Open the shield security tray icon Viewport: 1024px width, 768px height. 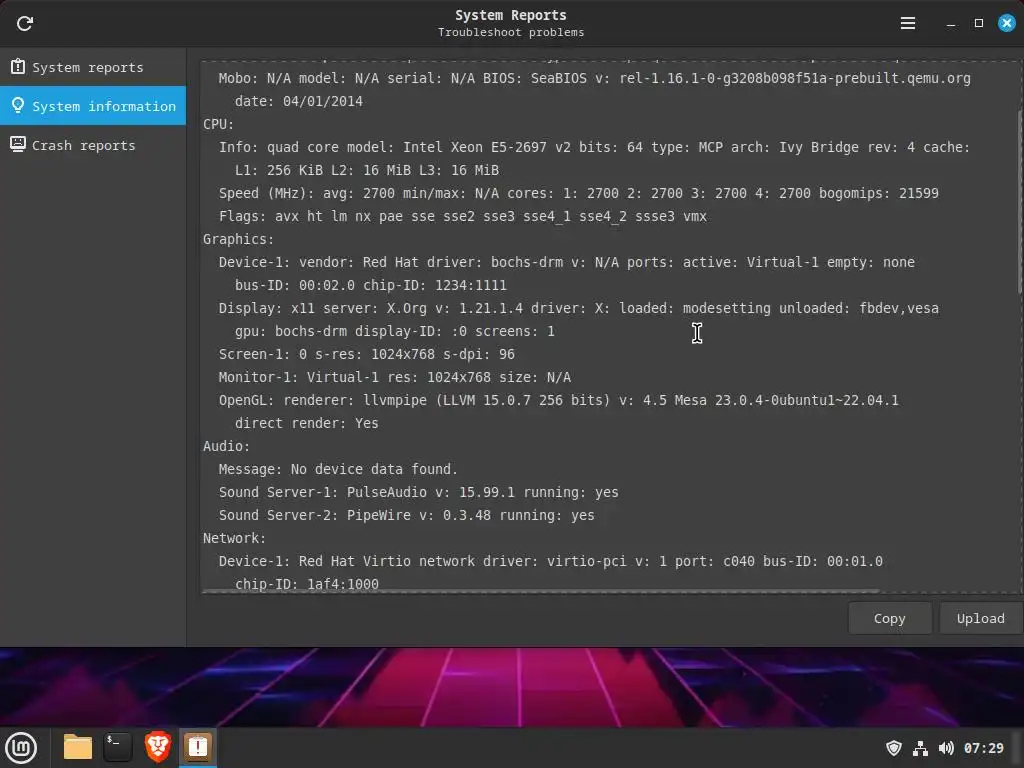pos(893,748)
